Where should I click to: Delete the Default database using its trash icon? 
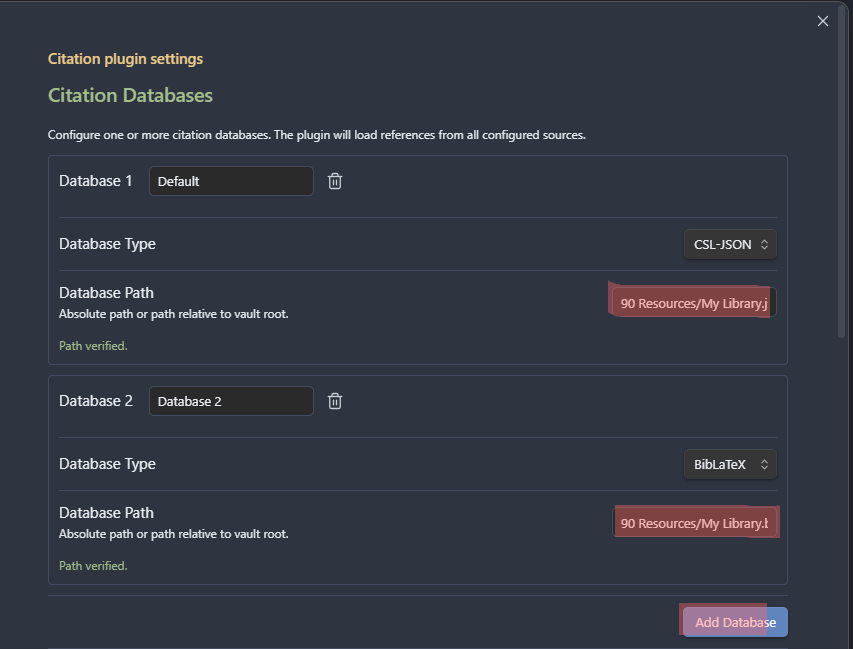pos(334,181)
